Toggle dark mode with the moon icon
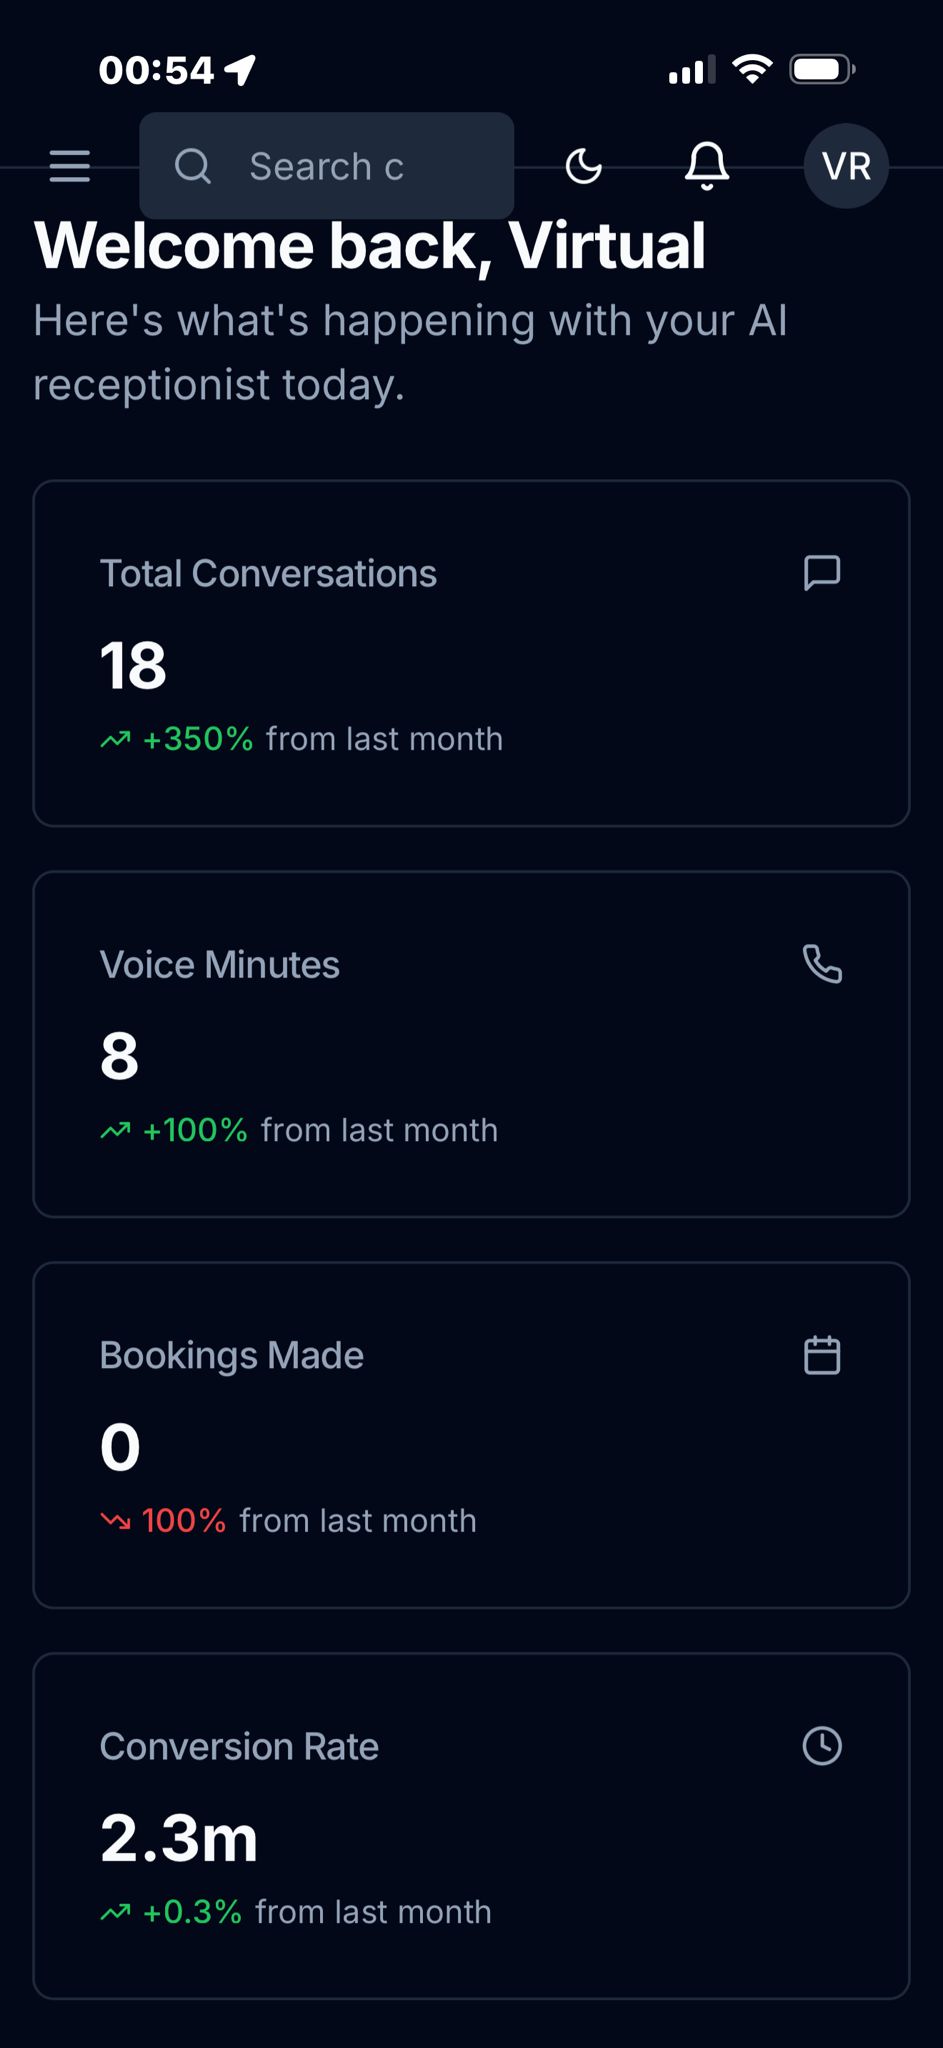Screen dimensions: 943x2048 pos(584,166)
